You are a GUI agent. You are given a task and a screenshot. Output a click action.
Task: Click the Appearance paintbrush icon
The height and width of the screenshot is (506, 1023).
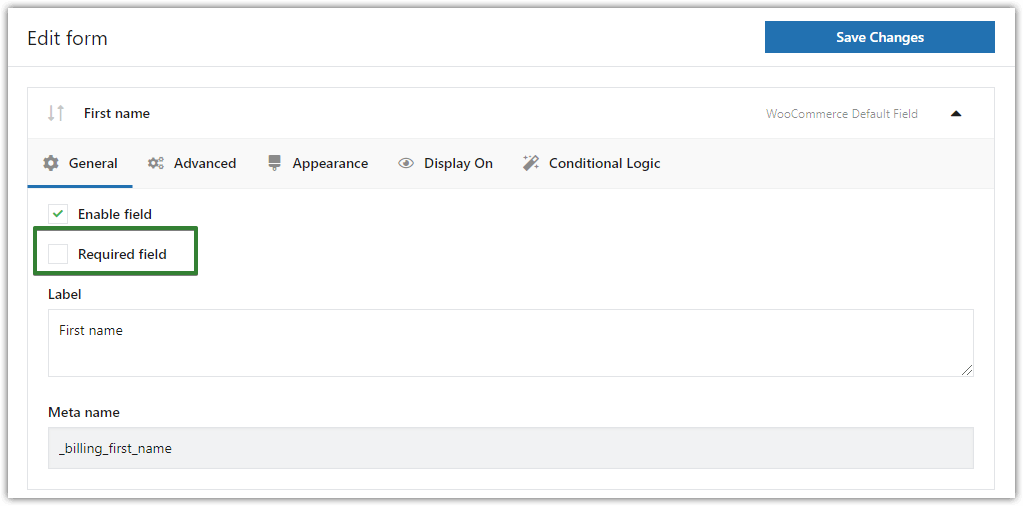275,163
